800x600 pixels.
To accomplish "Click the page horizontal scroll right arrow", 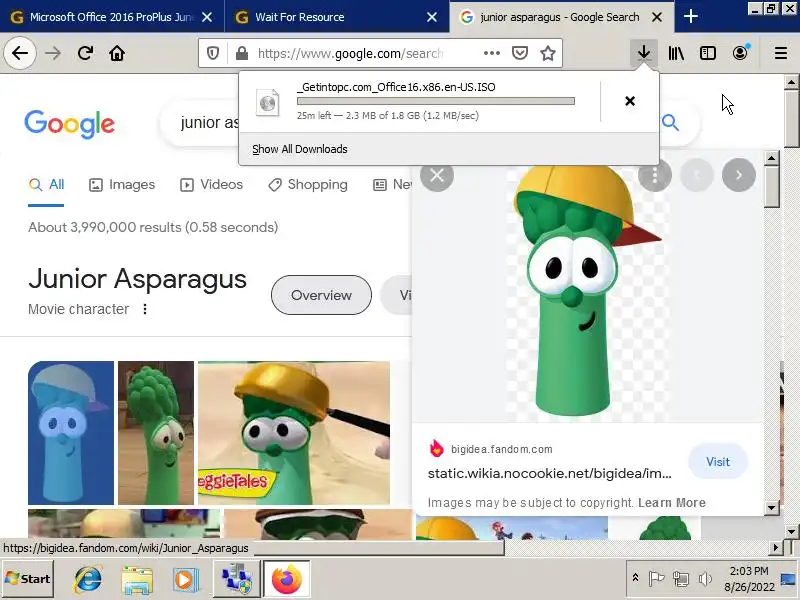I will pyautogui.click(x=776, y=548).
